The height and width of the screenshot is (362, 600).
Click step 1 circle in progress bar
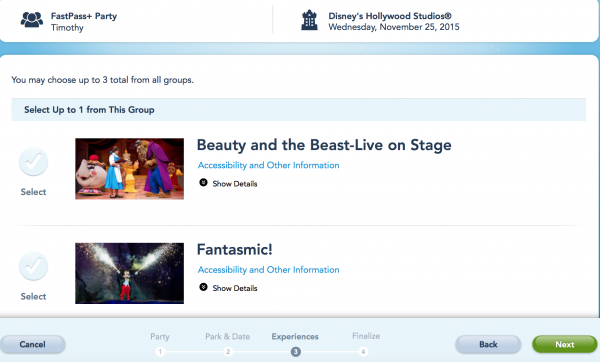pyautogui.click(x=160, y=351)
